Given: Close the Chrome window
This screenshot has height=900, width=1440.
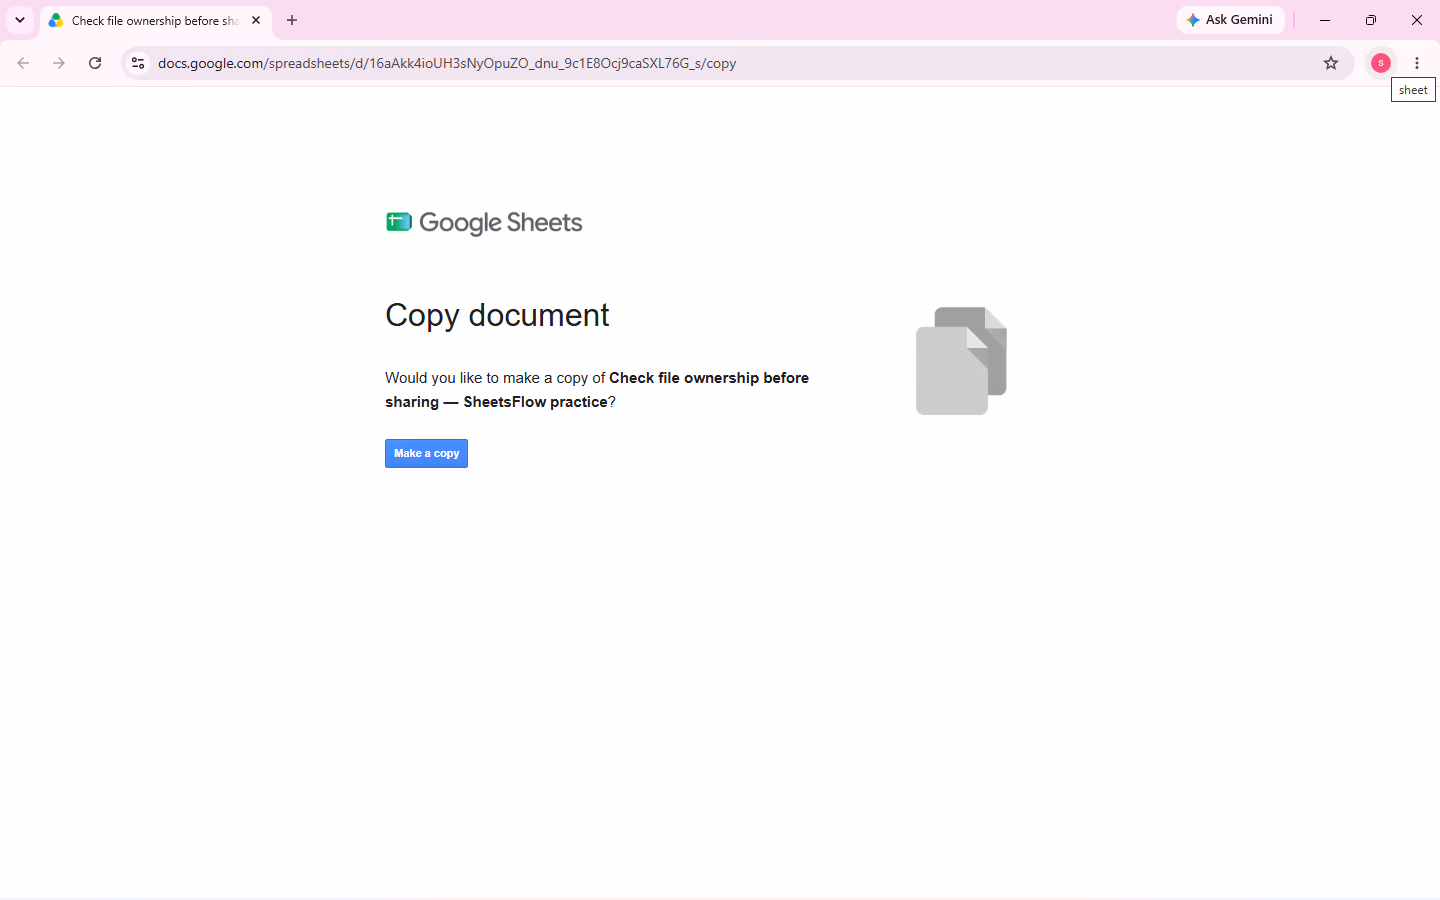Looking at the screenshot, I should pyautogui.click(x=1417, y=20).
